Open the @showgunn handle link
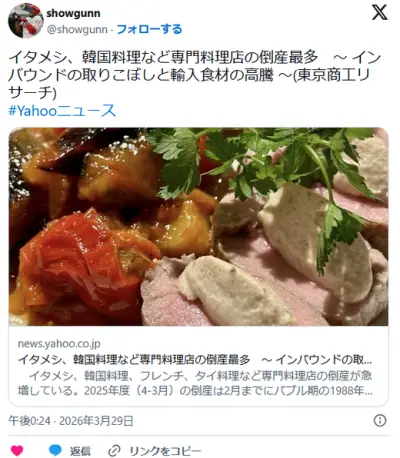Screen dimensions: 400x458 click(77, 29)
